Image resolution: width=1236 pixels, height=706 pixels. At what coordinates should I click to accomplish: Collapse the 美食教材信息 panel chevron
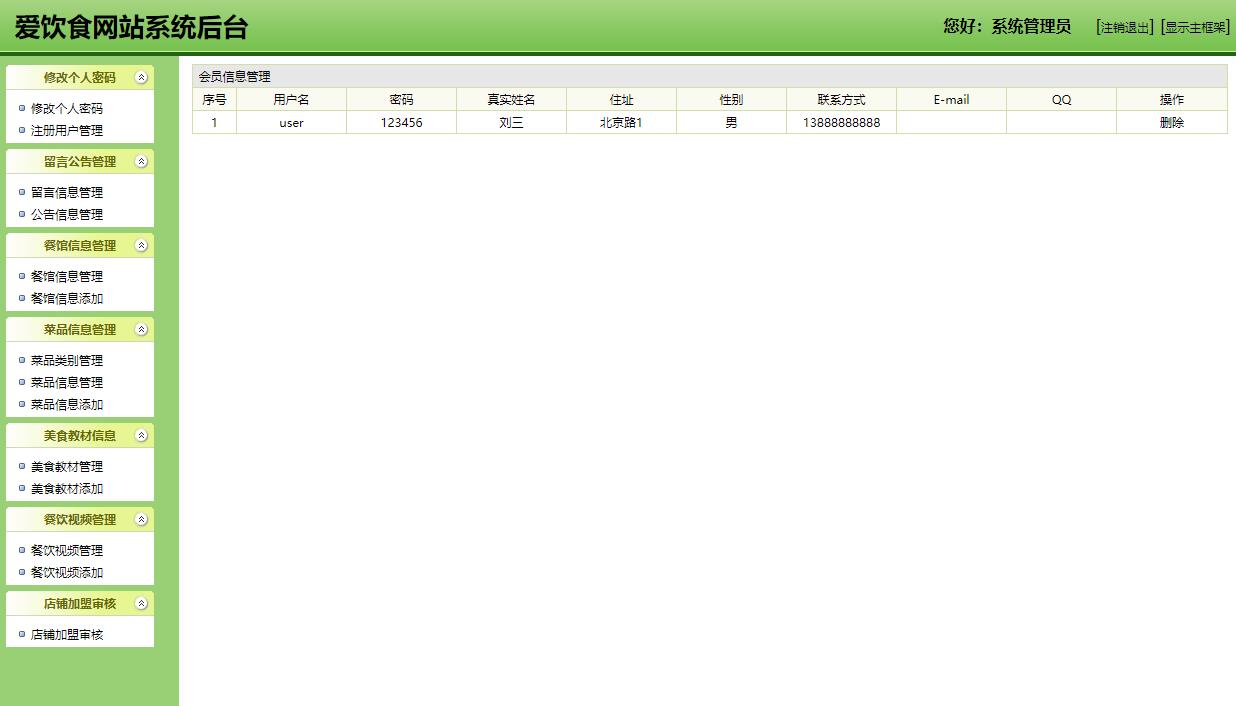click(x=141, y=435)
